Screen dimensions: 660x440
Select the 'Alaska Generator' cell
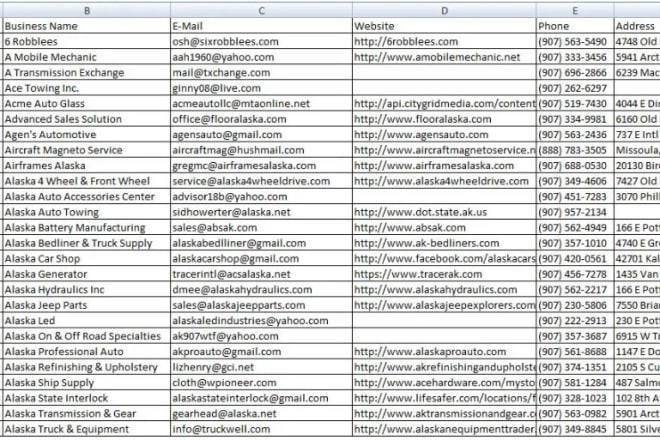87,274
